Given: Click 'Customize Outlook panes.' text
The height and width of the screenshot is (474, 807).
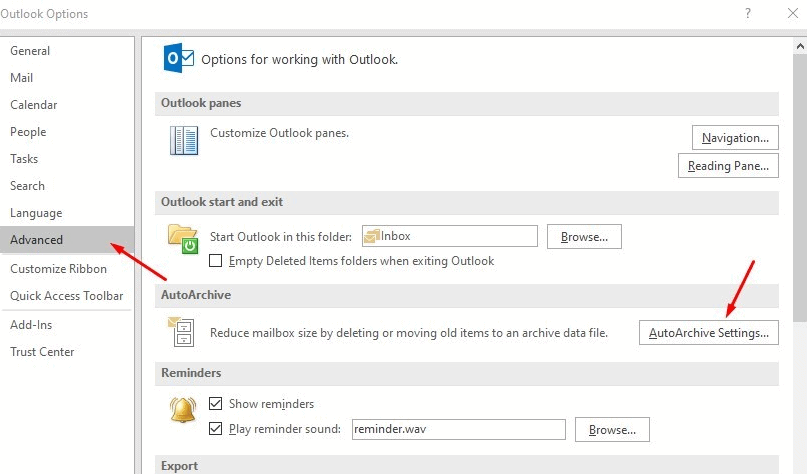Looking at the screenshot, I should (279, 133).
